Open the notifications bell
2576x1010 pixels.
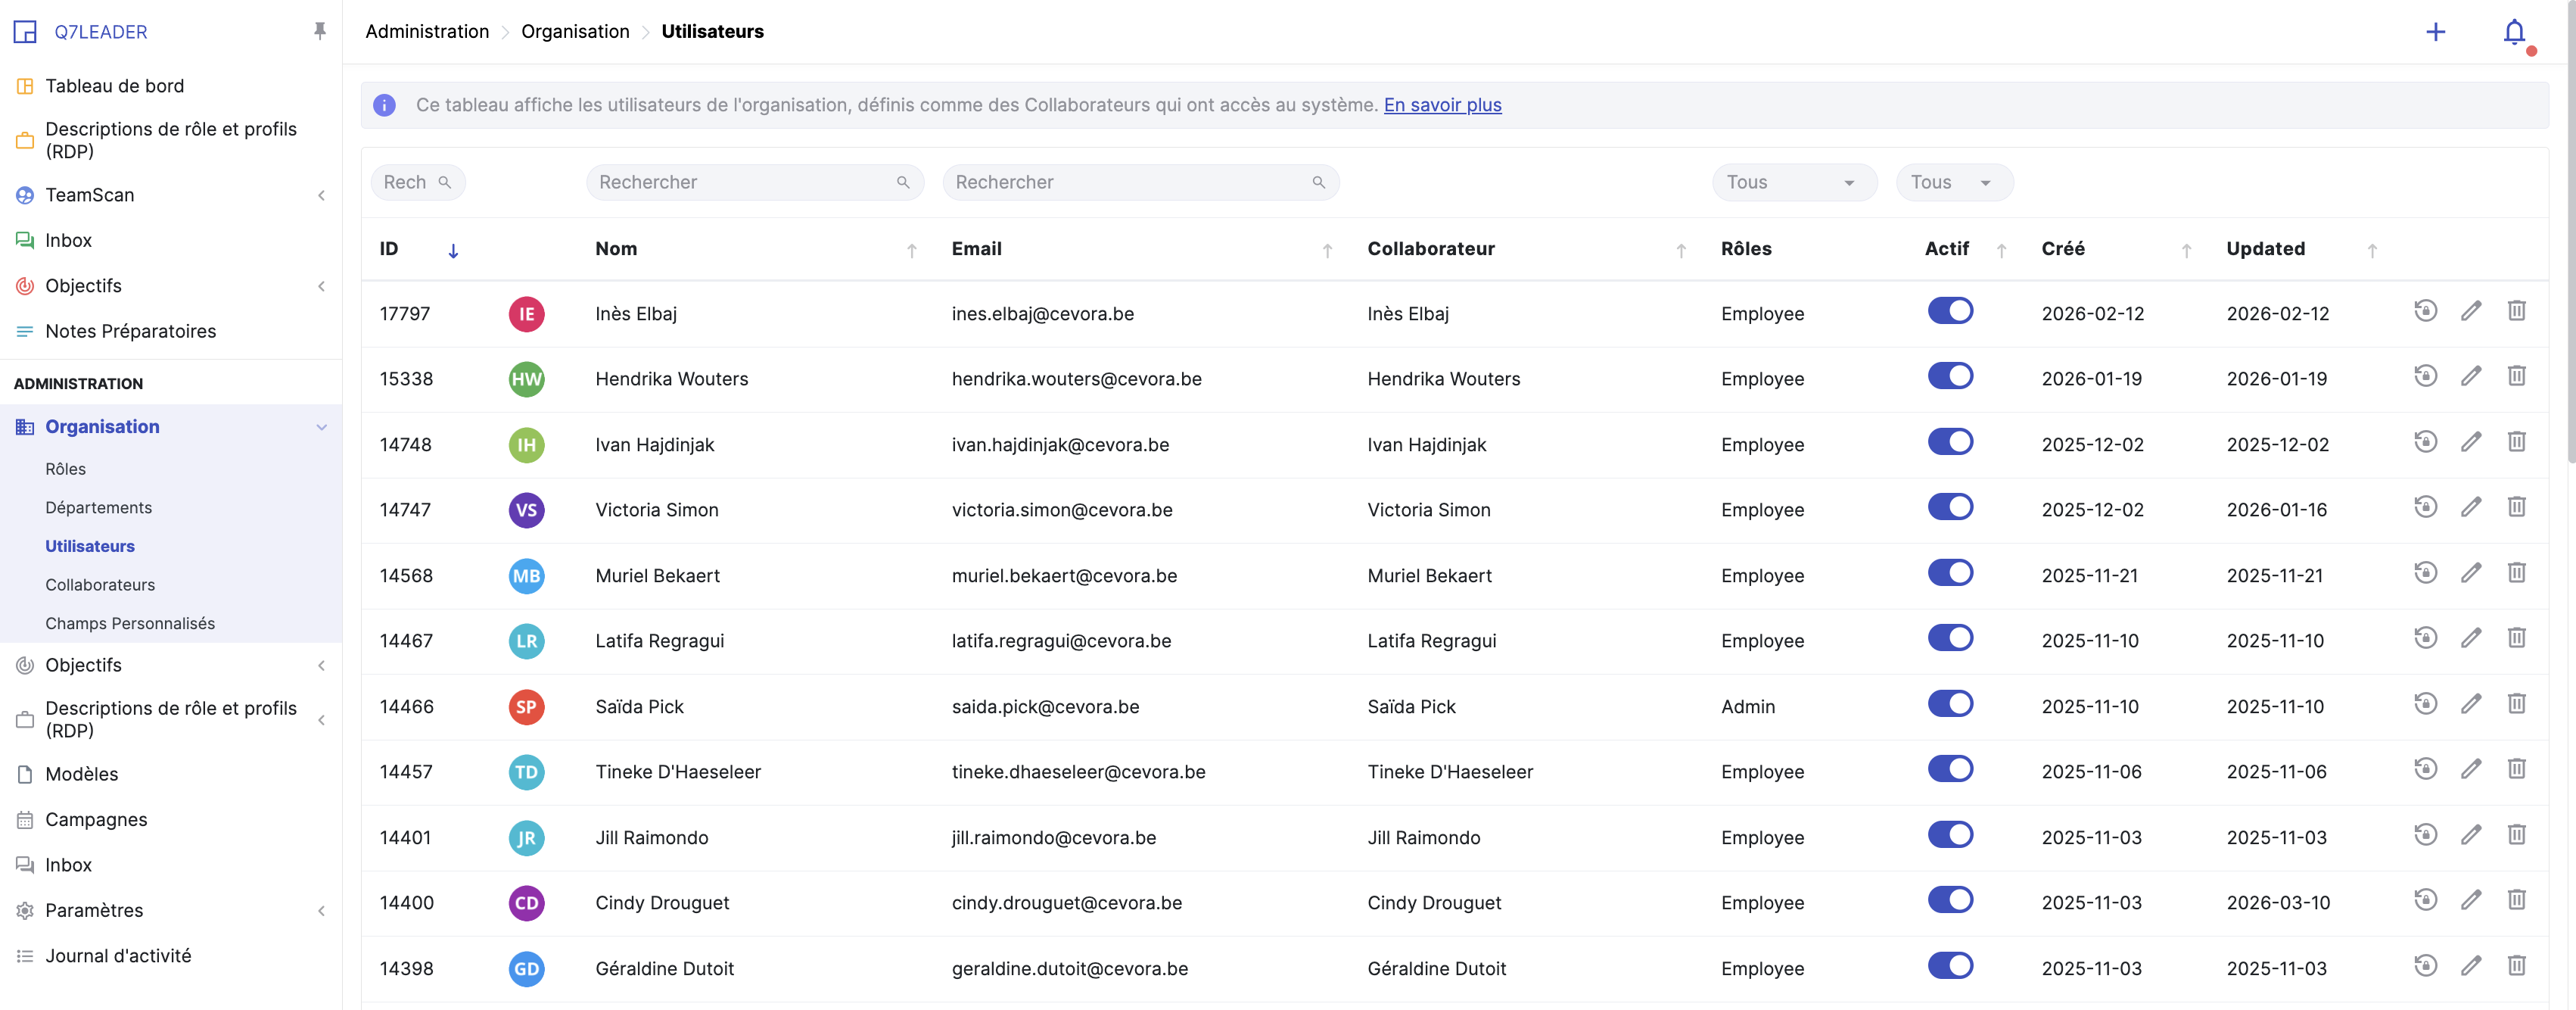[2513, 32]
